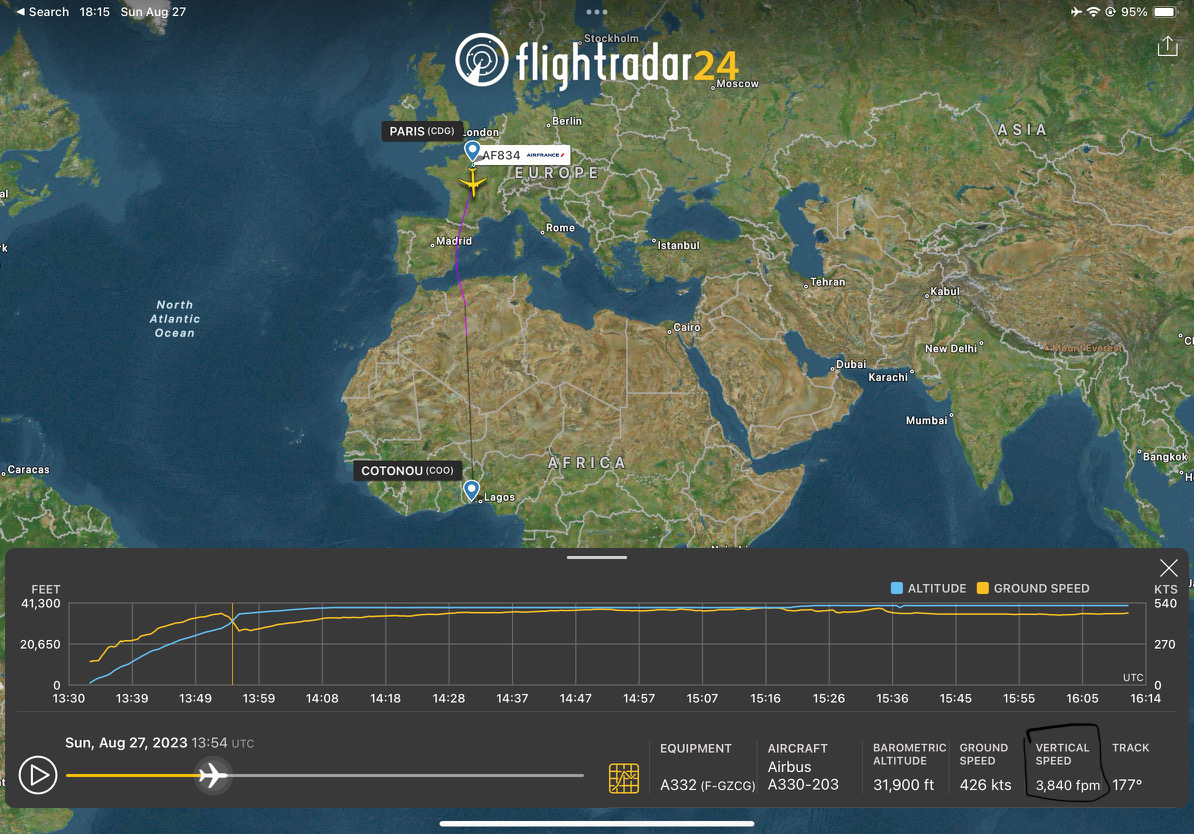This screenshot has width=1194, height=834.
Task: Tap the Rome city label on map
Action: point(560,228)
